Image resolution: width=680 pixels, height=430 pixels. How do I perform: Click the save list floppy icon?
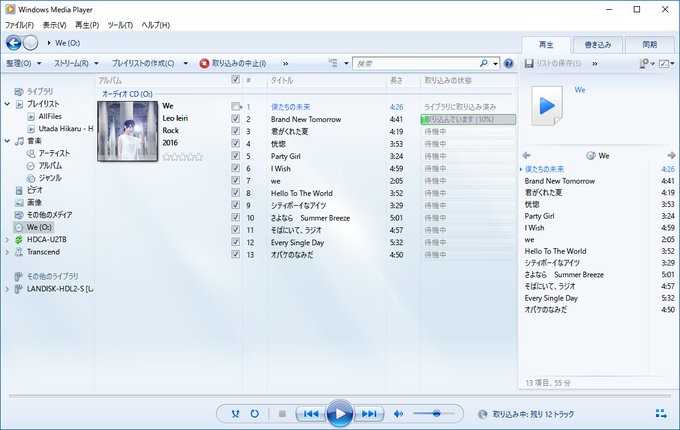pyautogui.click(x=529, y=64)
